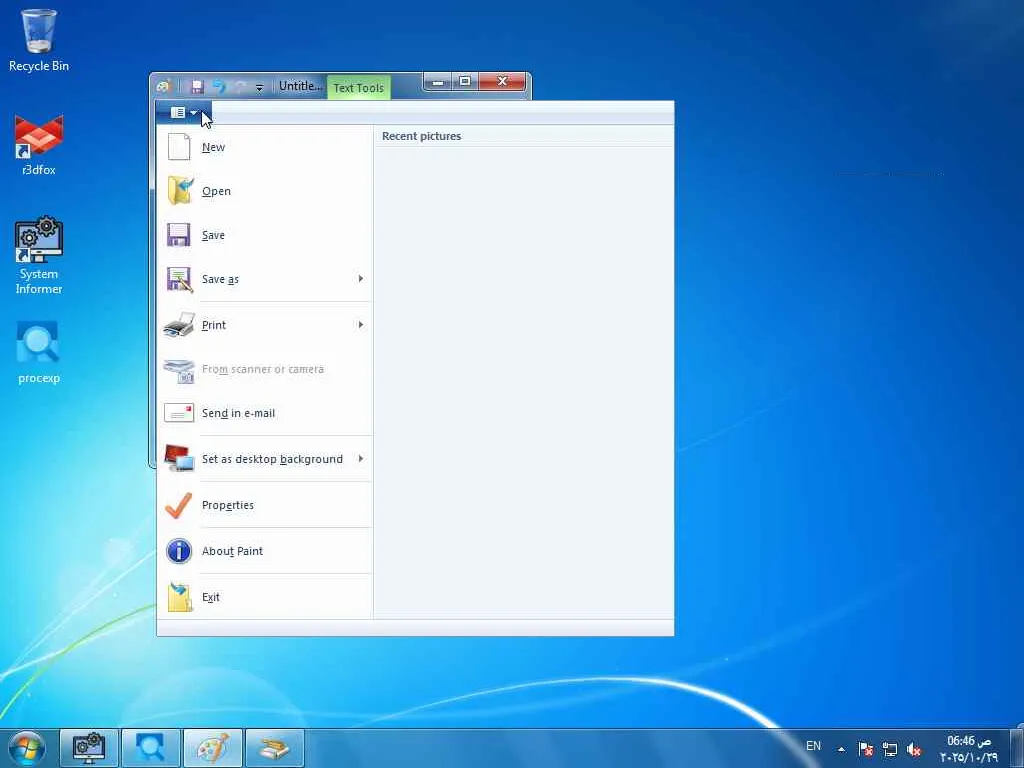Image resolution: width=1024 pixels, height=768 pixels.
Task: Choose Exit from the Paint menu
Action: 264,597
